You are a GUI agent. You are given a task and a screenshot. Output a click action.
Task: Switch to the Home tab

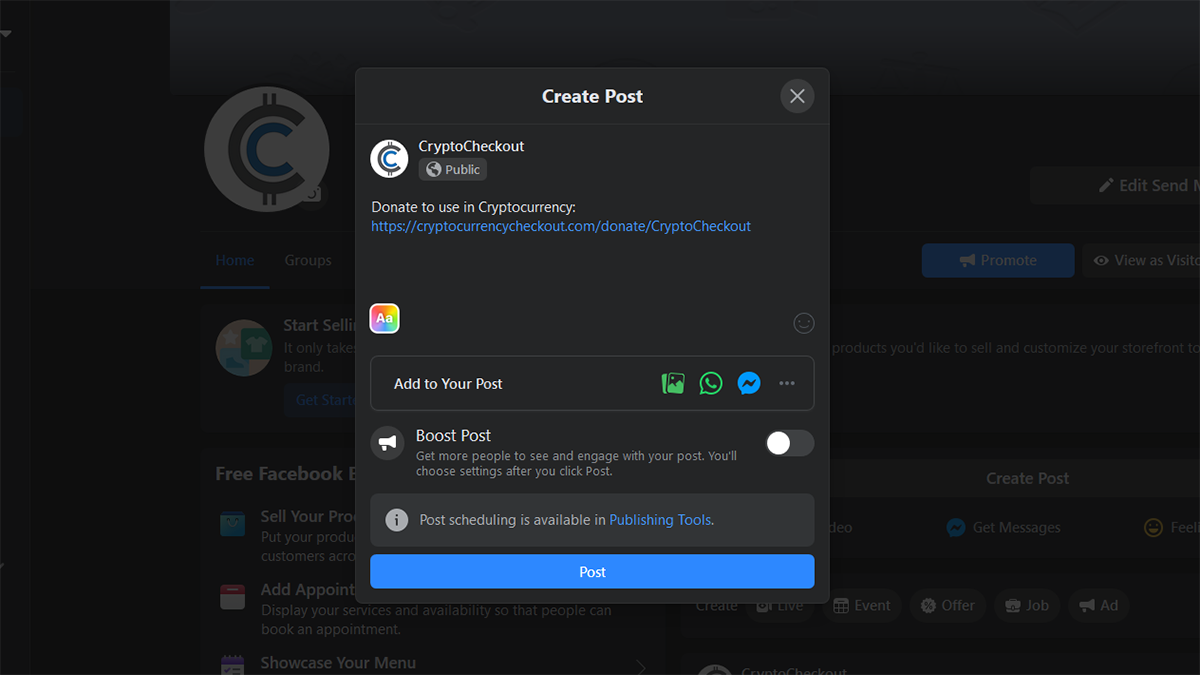(x=235, y=260)
